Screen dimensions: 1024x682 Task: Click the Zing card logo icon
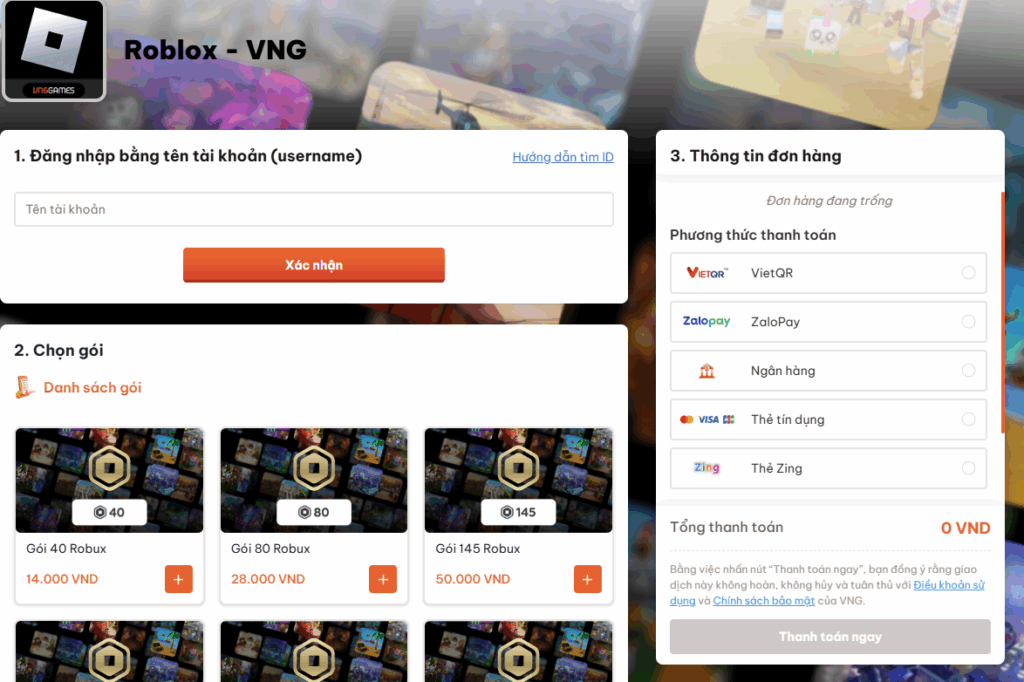pos(707,468)
